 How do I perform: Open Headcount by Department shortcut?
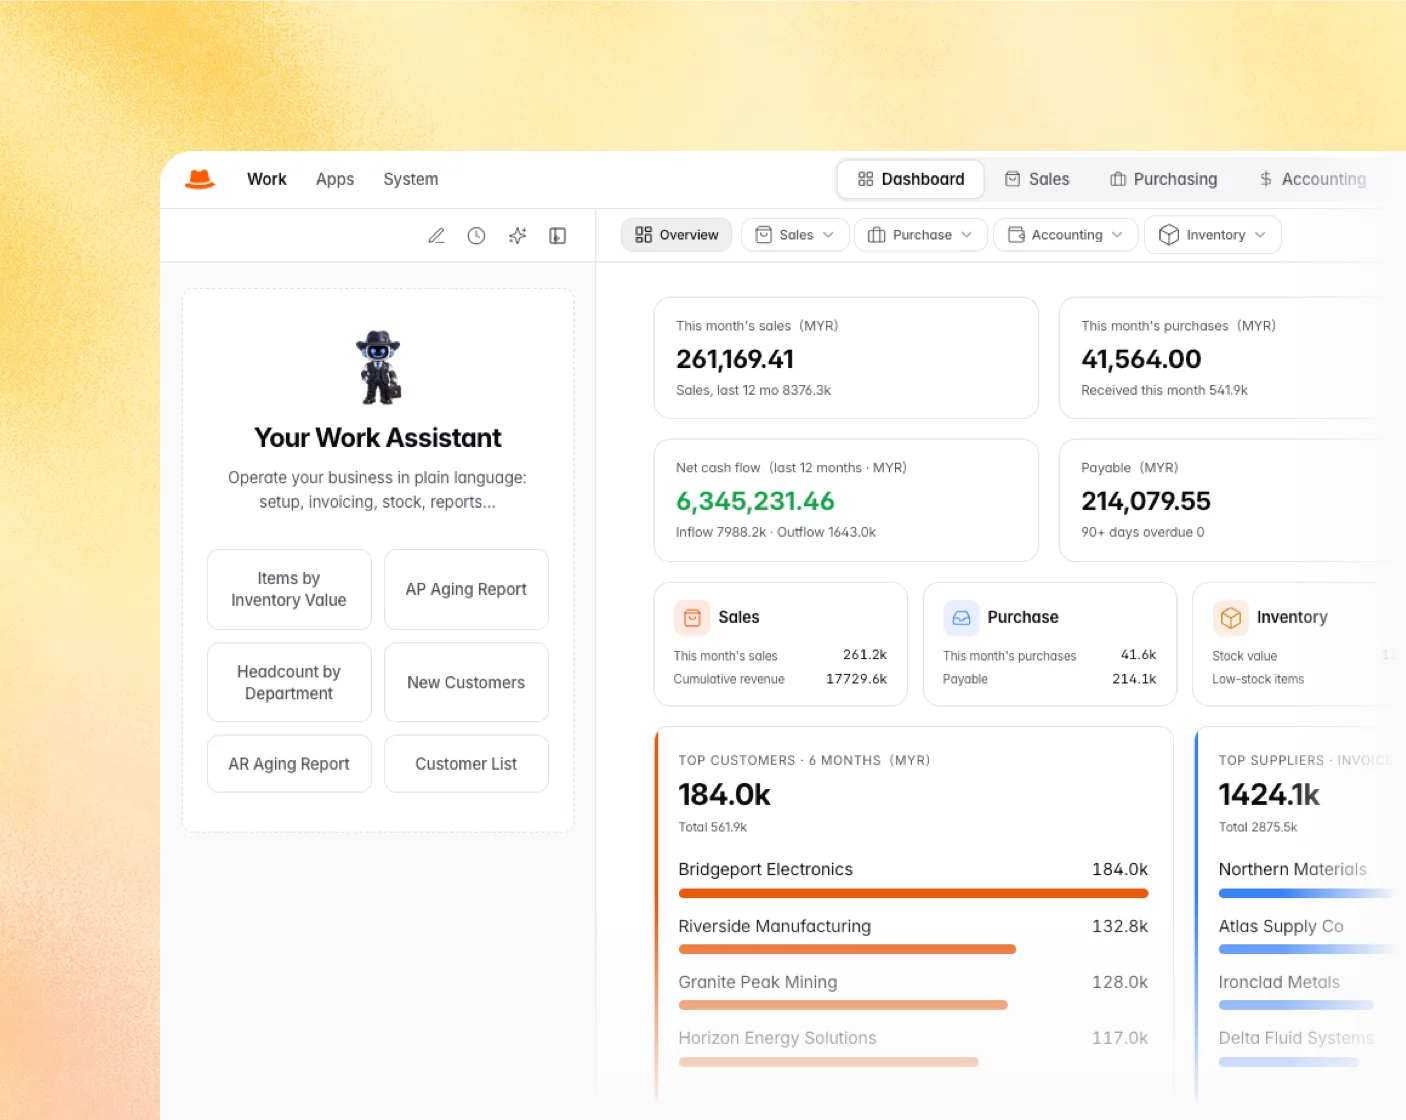tap(289, 682)
